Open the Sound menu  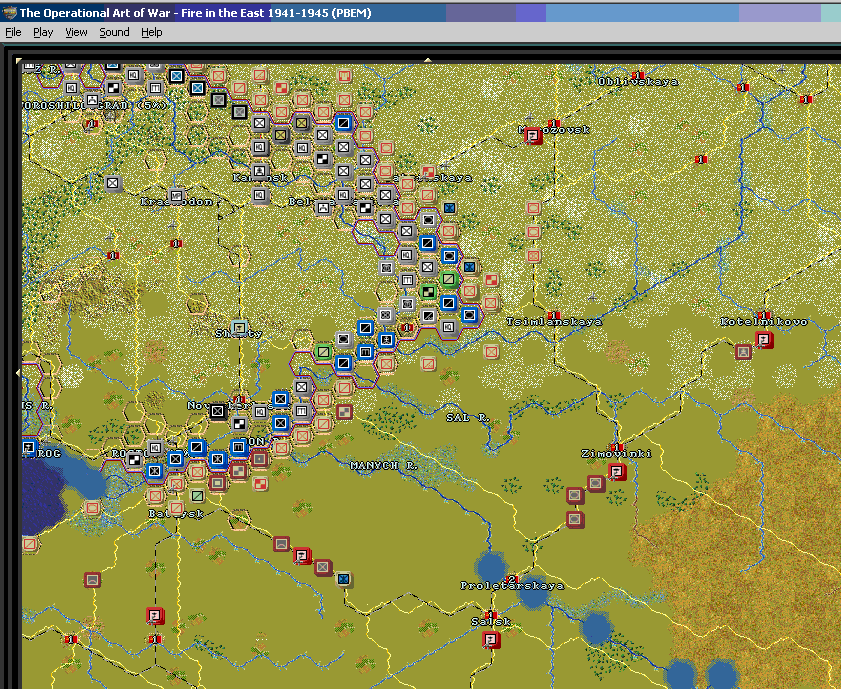click(114, 32)
